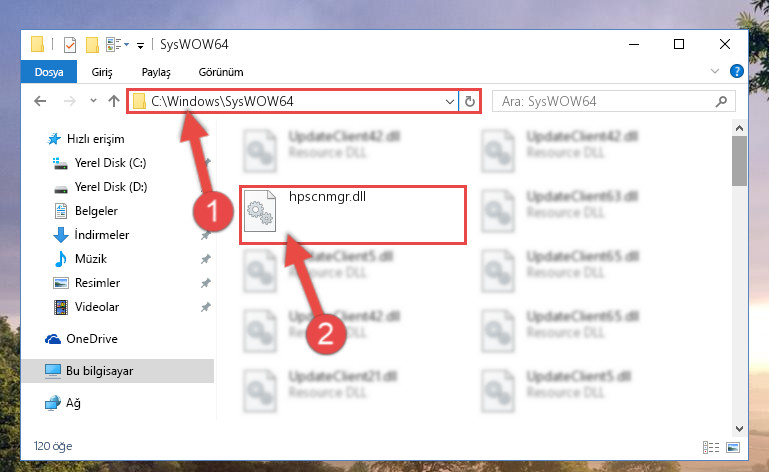The image size is (769, 472).
Task: Click the New folder icon in title bar
Action: point(92,45)
